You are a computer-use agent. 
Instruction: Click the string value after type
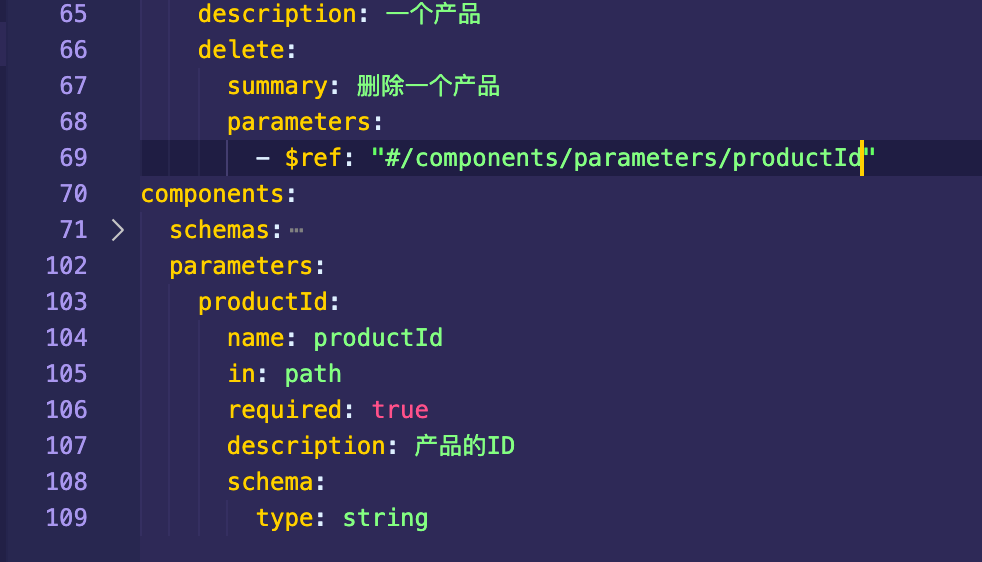coord(385,518)
